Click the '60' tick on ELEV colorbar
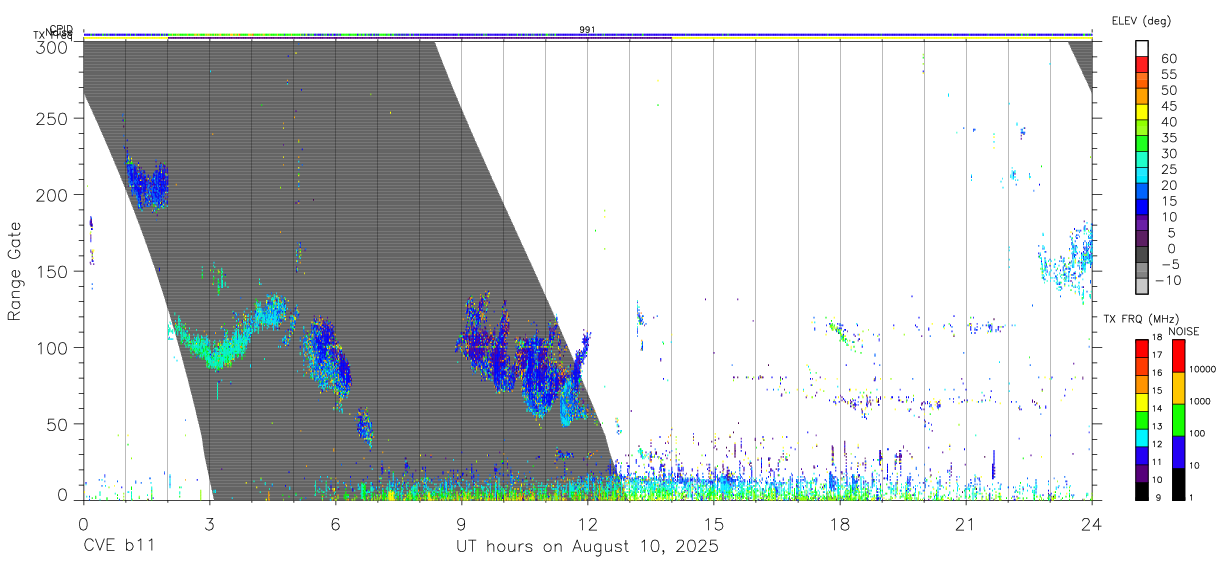1228x567 pixels. coord(1168,59)
